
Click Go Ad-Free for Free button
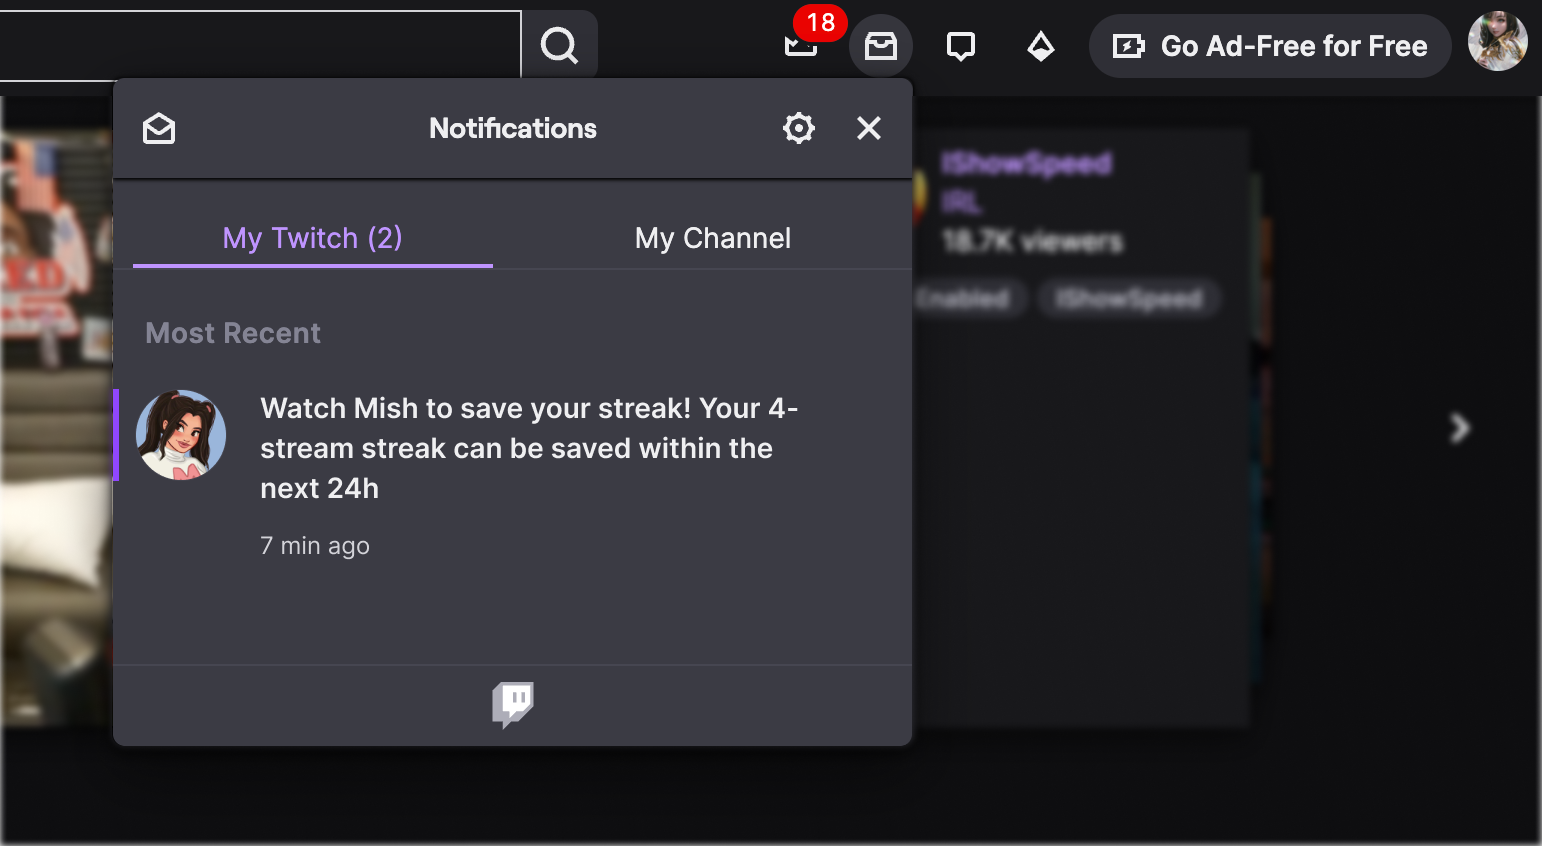coord(1269,46)
